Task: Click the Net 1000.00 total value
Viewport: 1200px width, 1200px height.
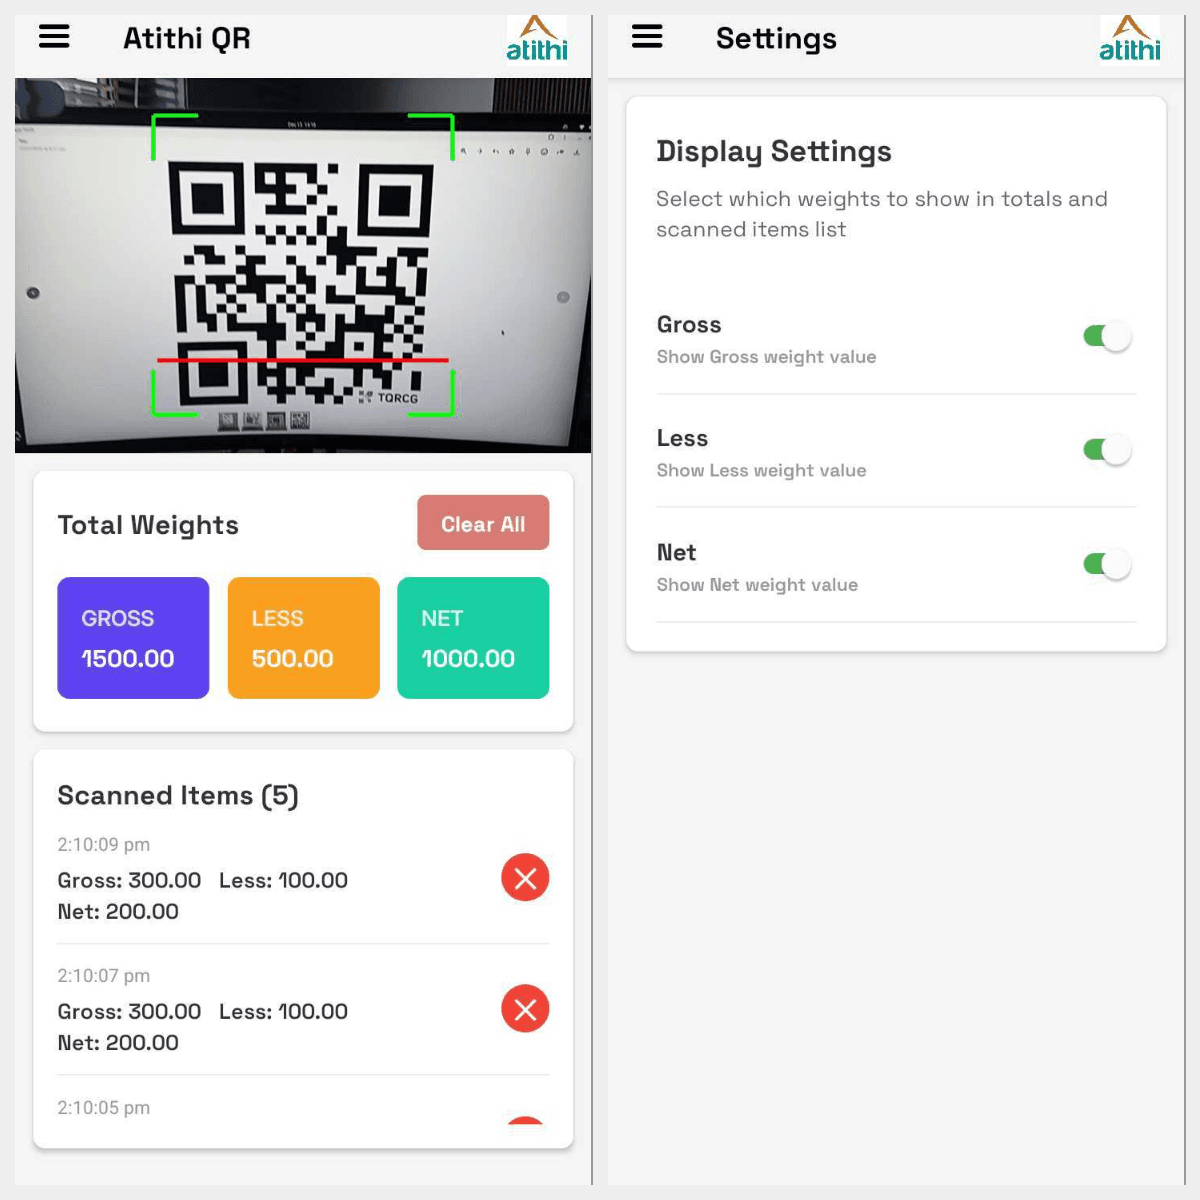Action: tap(468, 659)
